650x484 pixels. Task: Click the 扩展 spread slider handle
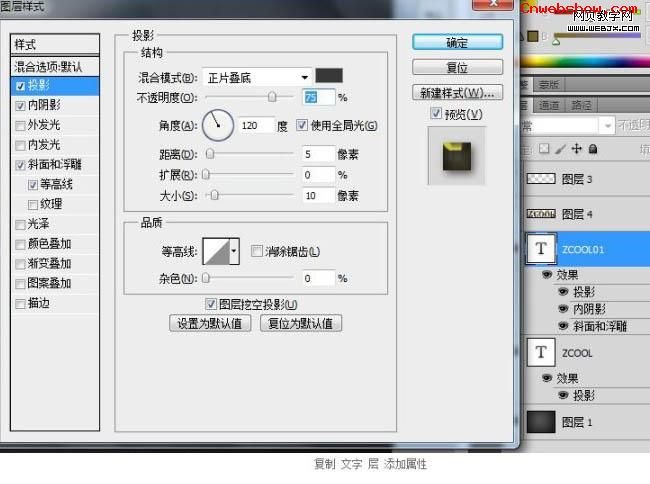click(x=206, y=175)
